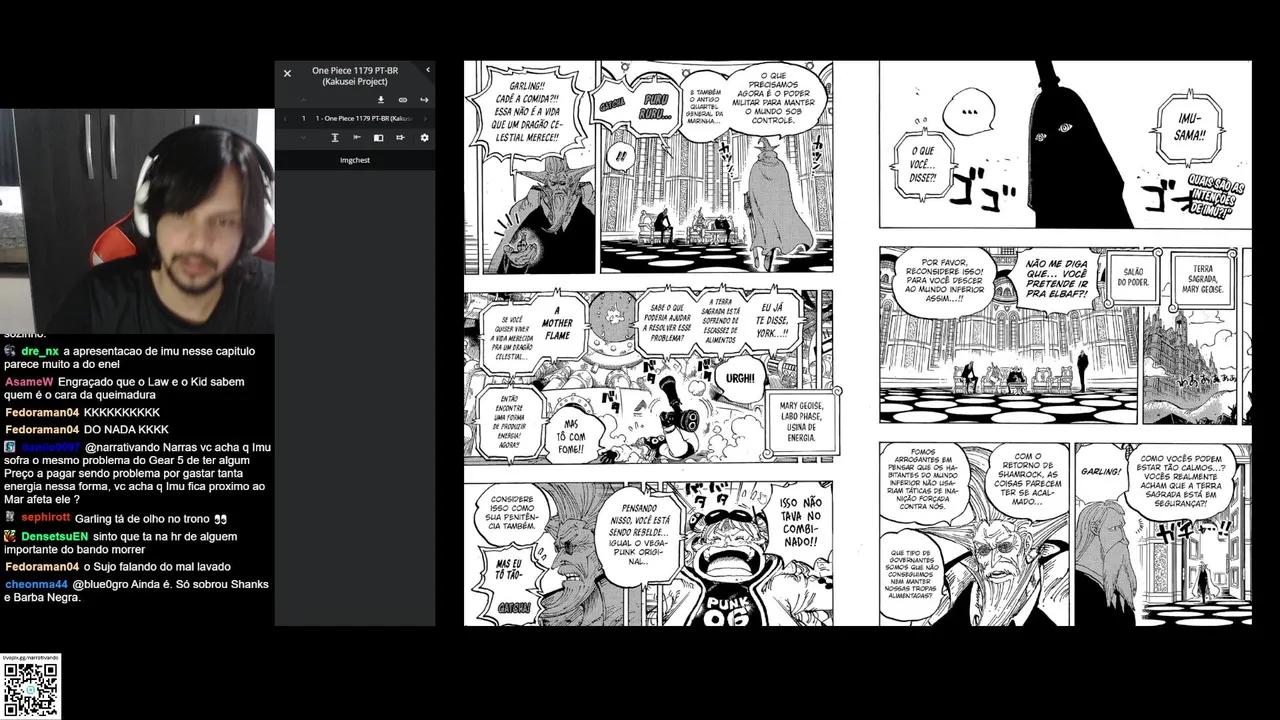Click username Fedoraman04 before 'KKKKKKKKKK'

click(x=42, y=412)
